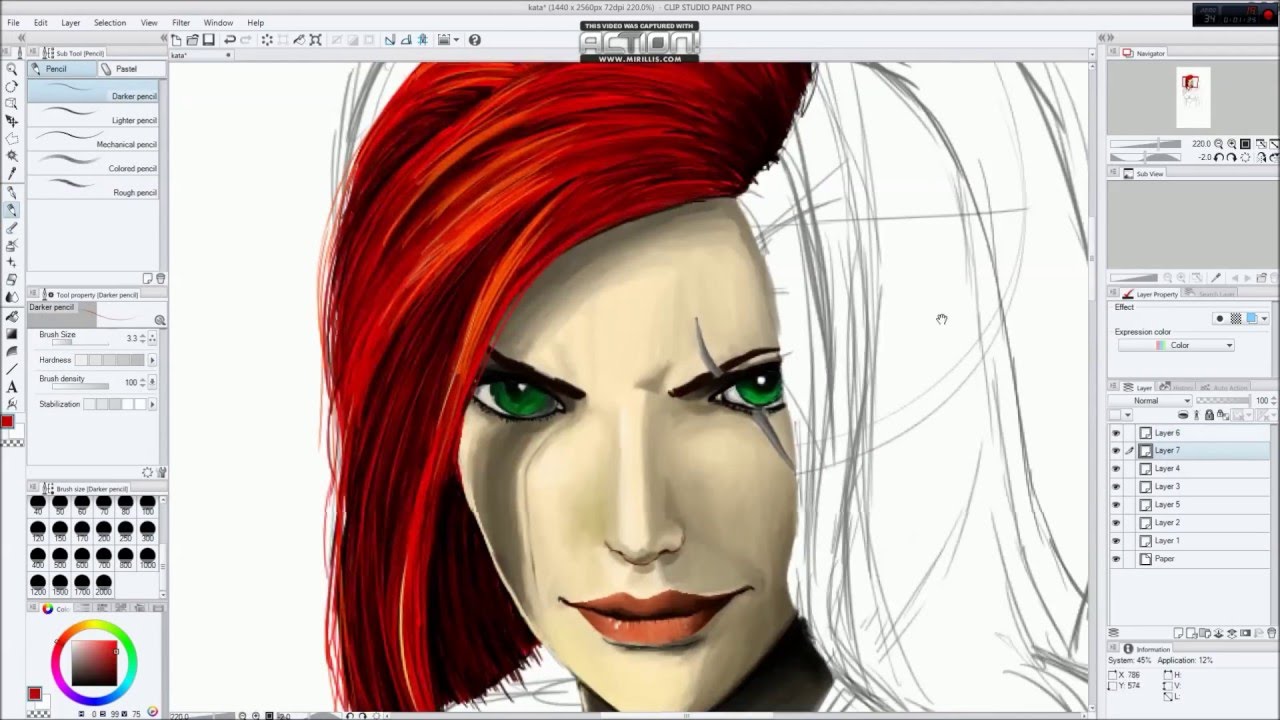Select the Zoom tool in the tool palette
The image size is (1280, 720).
click(x=12, y=70)
